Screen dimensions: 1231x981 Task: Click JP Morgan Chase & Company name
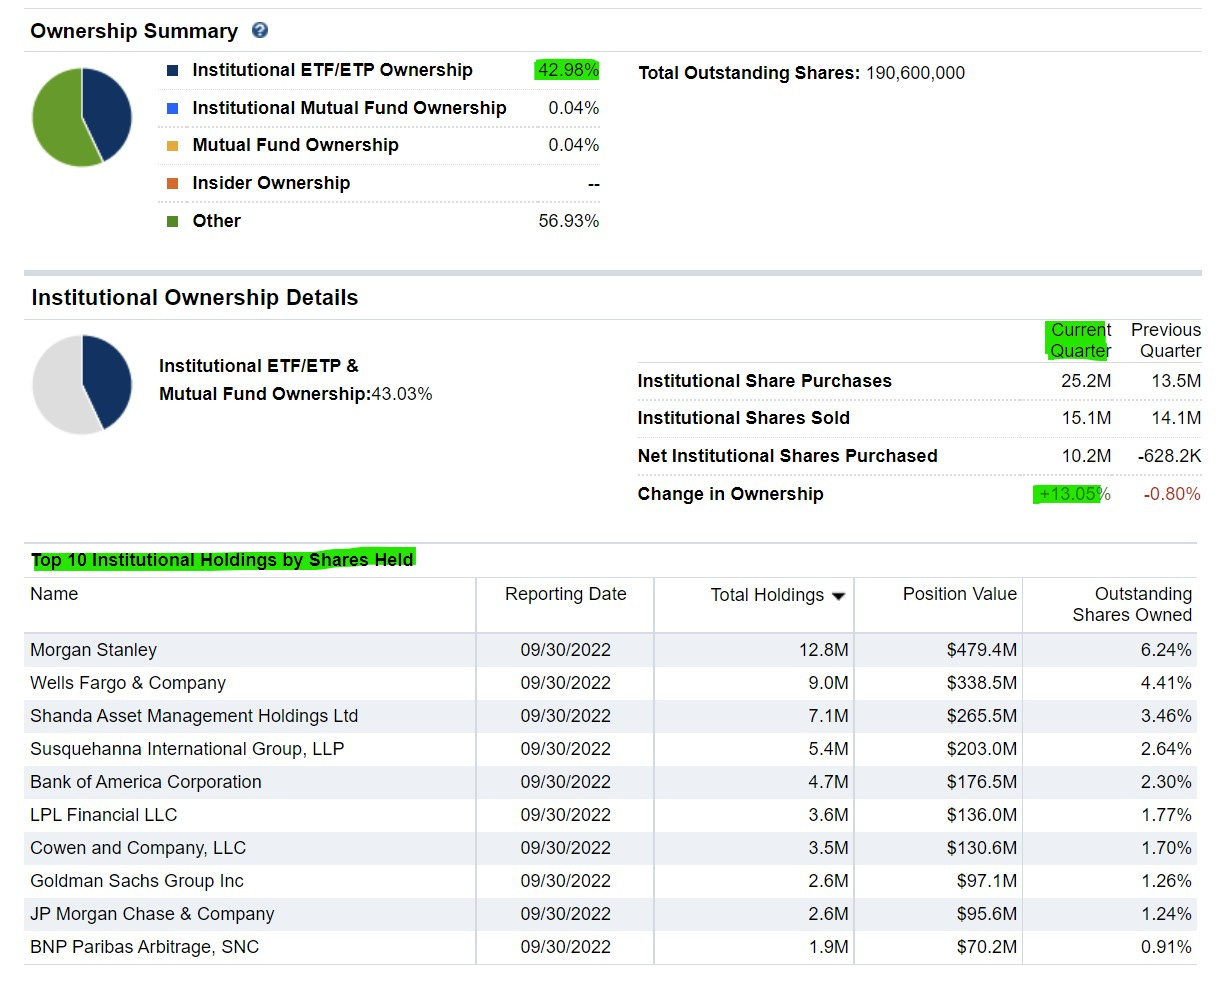152,914
